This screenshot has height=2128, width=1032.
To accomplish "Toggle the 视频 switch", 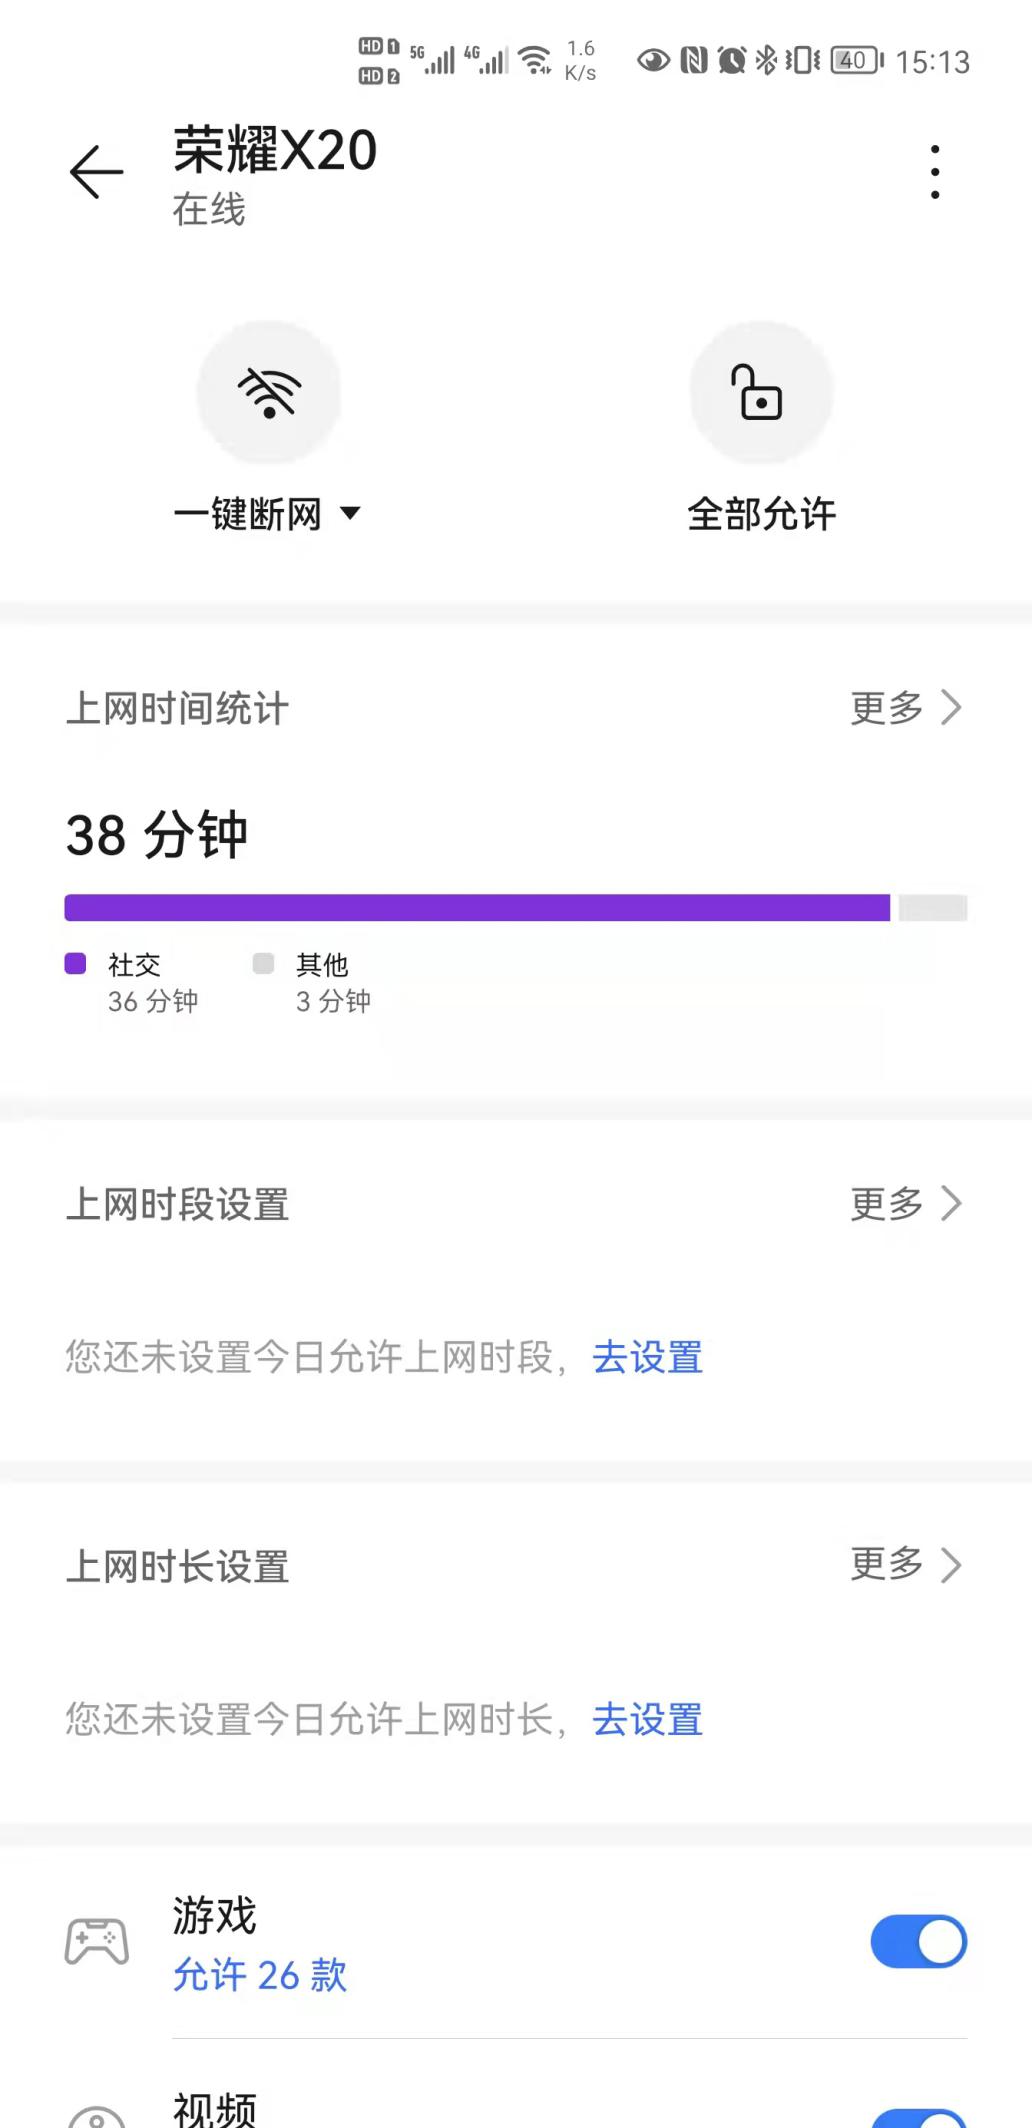I will pyautogui.click(x=918, y=2118).
